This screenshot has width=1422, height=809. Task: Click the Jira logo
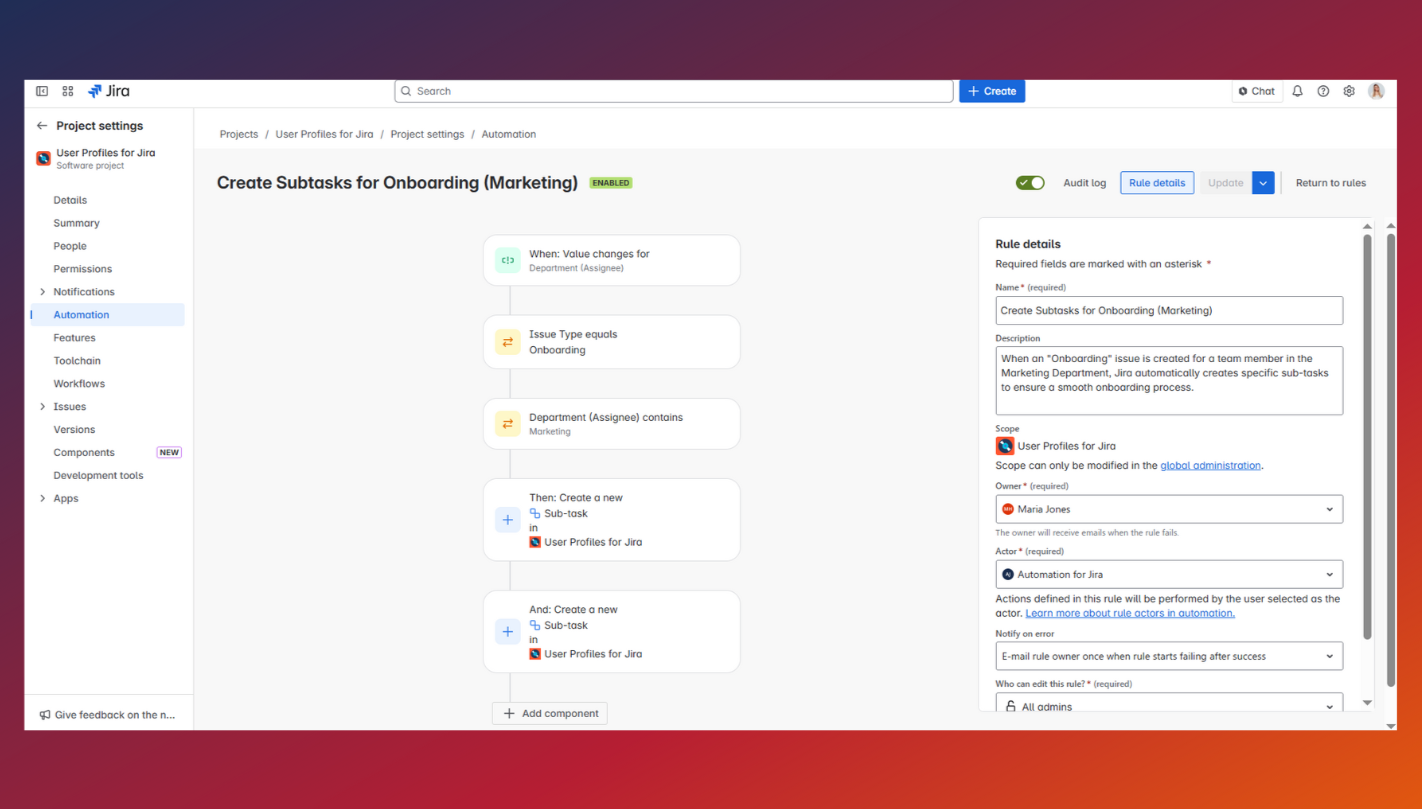point(109,91)
